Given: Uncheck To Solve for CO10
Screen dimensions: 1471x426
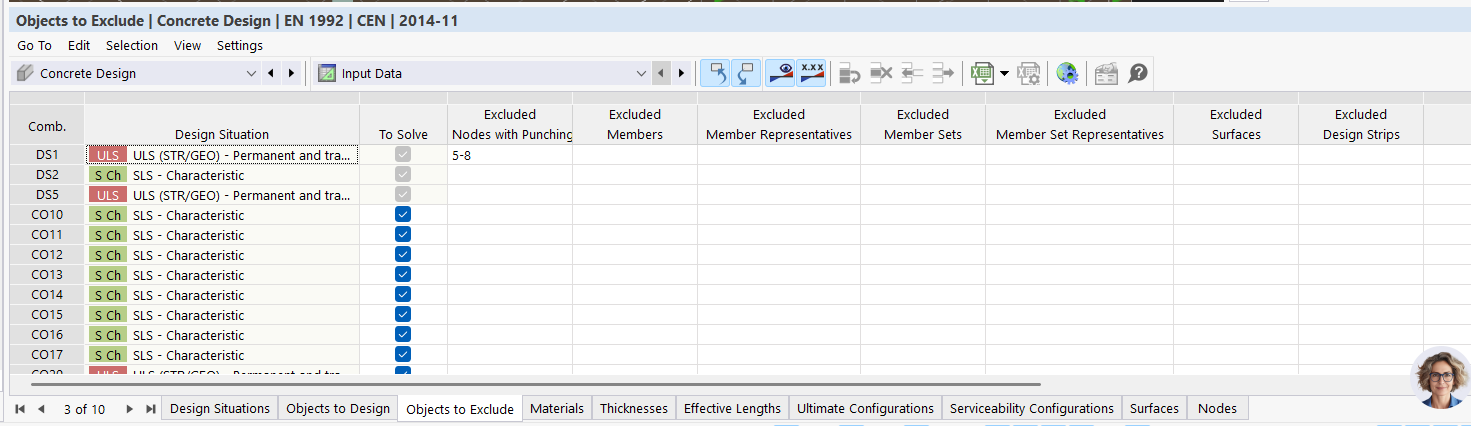Looking at the screenshot, I should tap(403, 215).
